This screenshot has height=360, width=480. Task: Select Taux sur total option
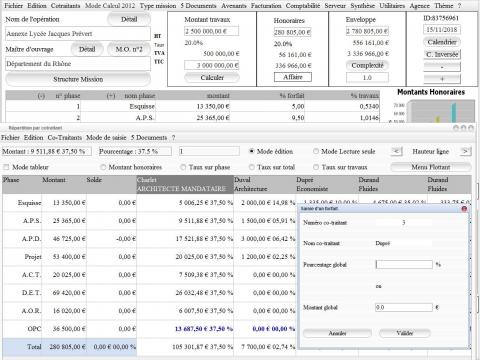click(x=252, y=167)
